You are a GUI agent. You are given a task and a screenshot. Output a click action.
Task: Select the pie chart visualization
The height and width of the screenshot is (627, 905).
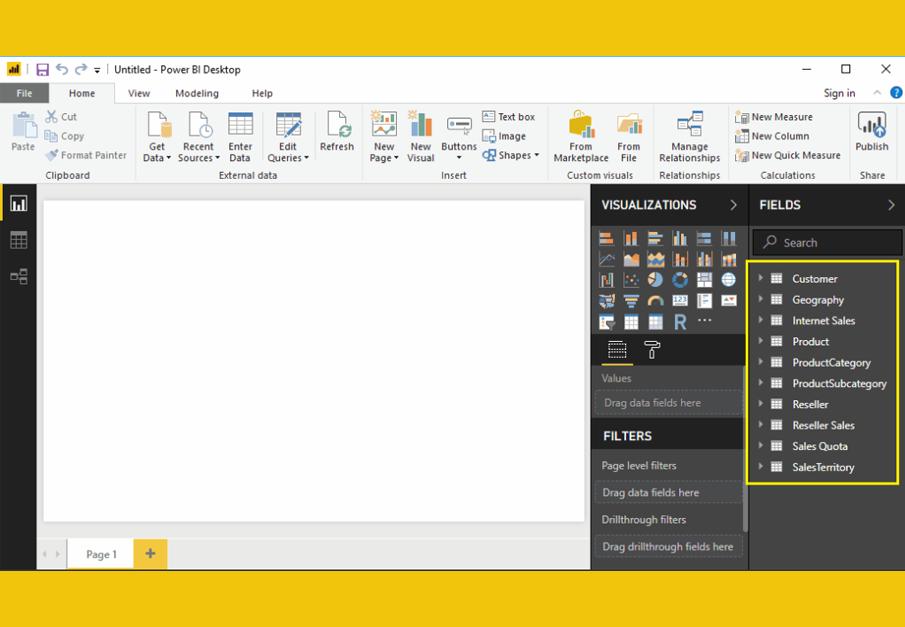(x=655, y=280)
